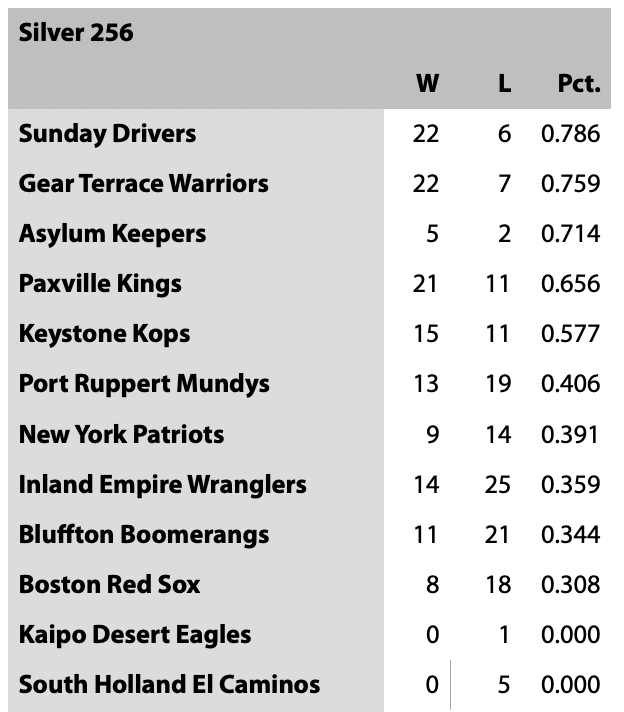Screen dimensions: 624x712
Task: Select the Kaipo Desert Eagles team
Action: tap(134, 635)
